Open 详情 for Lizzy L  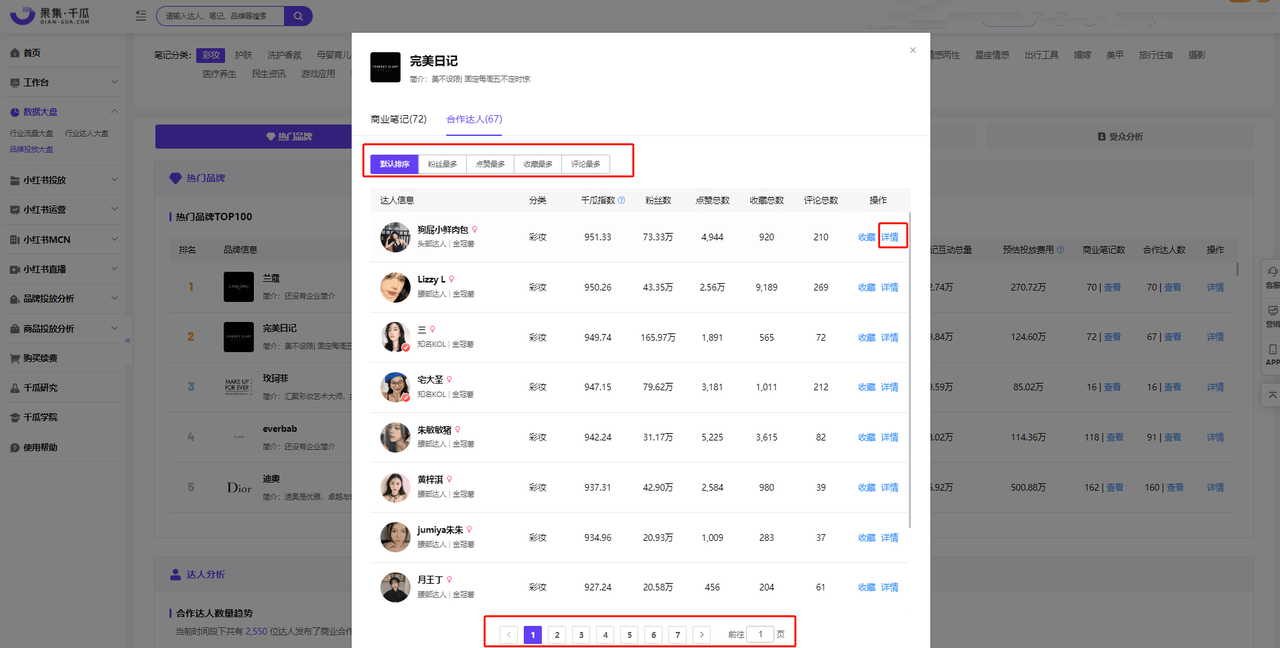pyautogui.click(x=889, y=287)
